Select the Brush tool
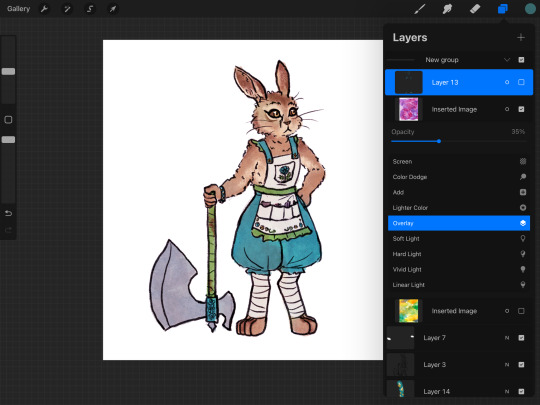 point(420,9)
